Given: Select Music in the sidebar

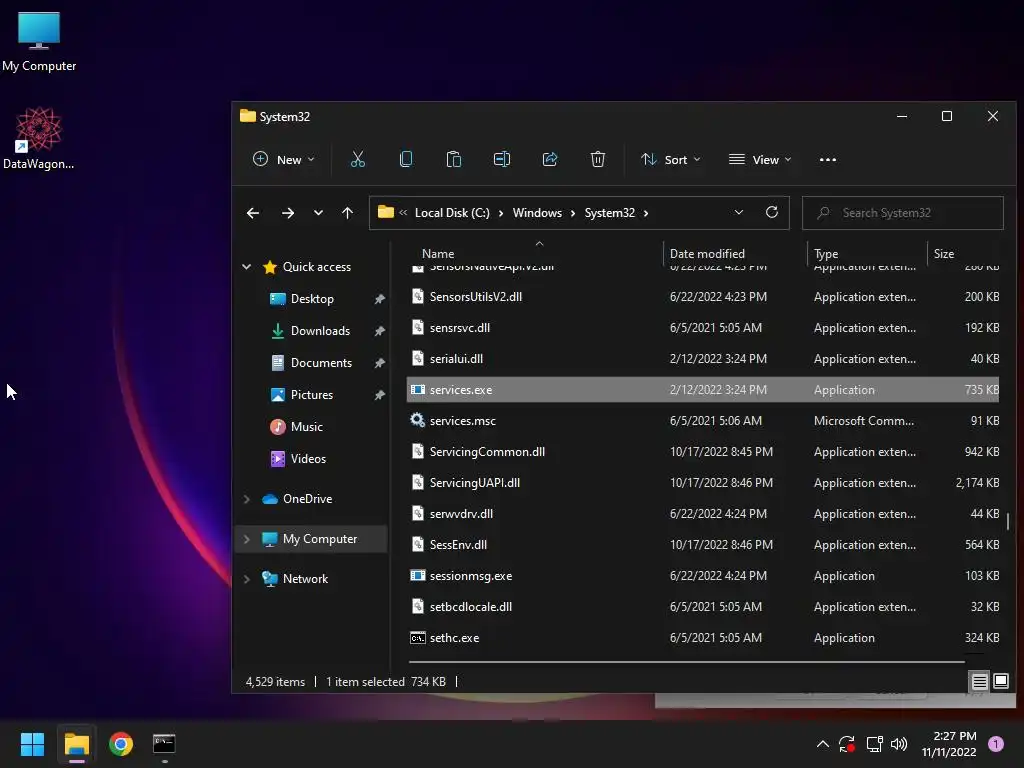Looking at the screenshot, I should click(306, 426).
